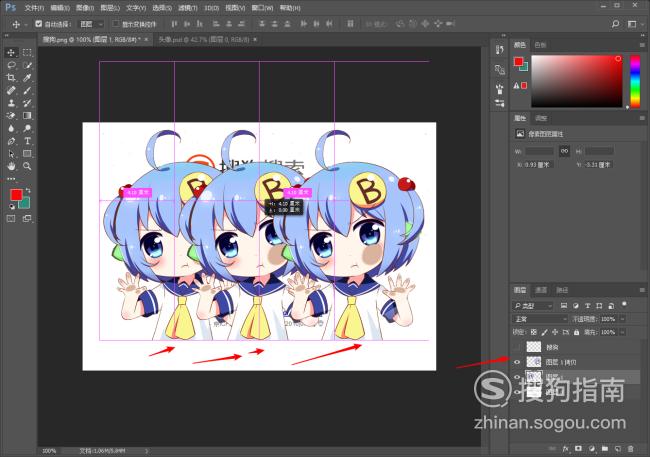Toggle Quick Mask mode
This screenshot has width=650, height=457.
11,219
